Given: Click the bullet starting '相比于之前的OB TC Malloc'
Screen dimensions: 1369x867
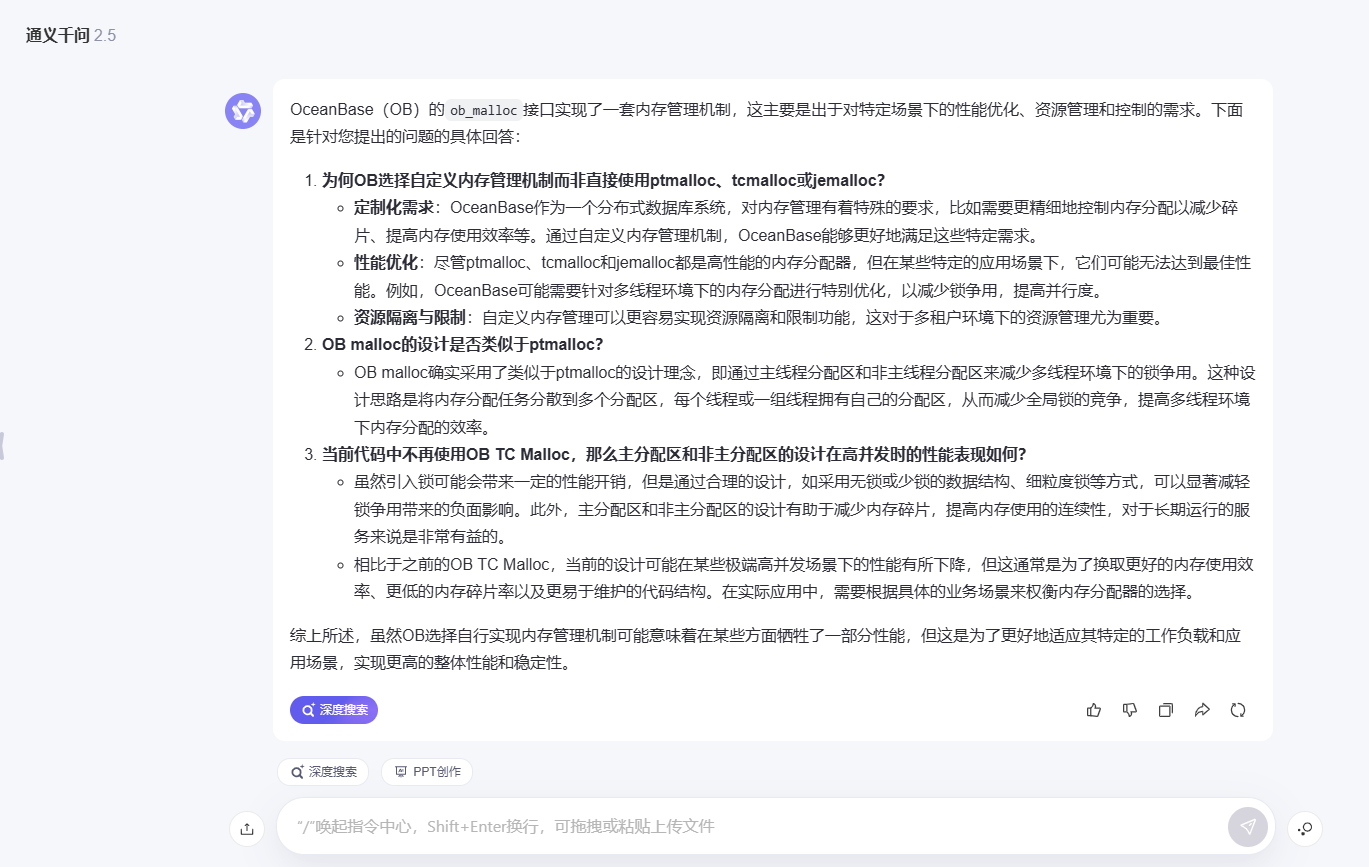Looking at the screenshot, I should (x=804, y=578).
